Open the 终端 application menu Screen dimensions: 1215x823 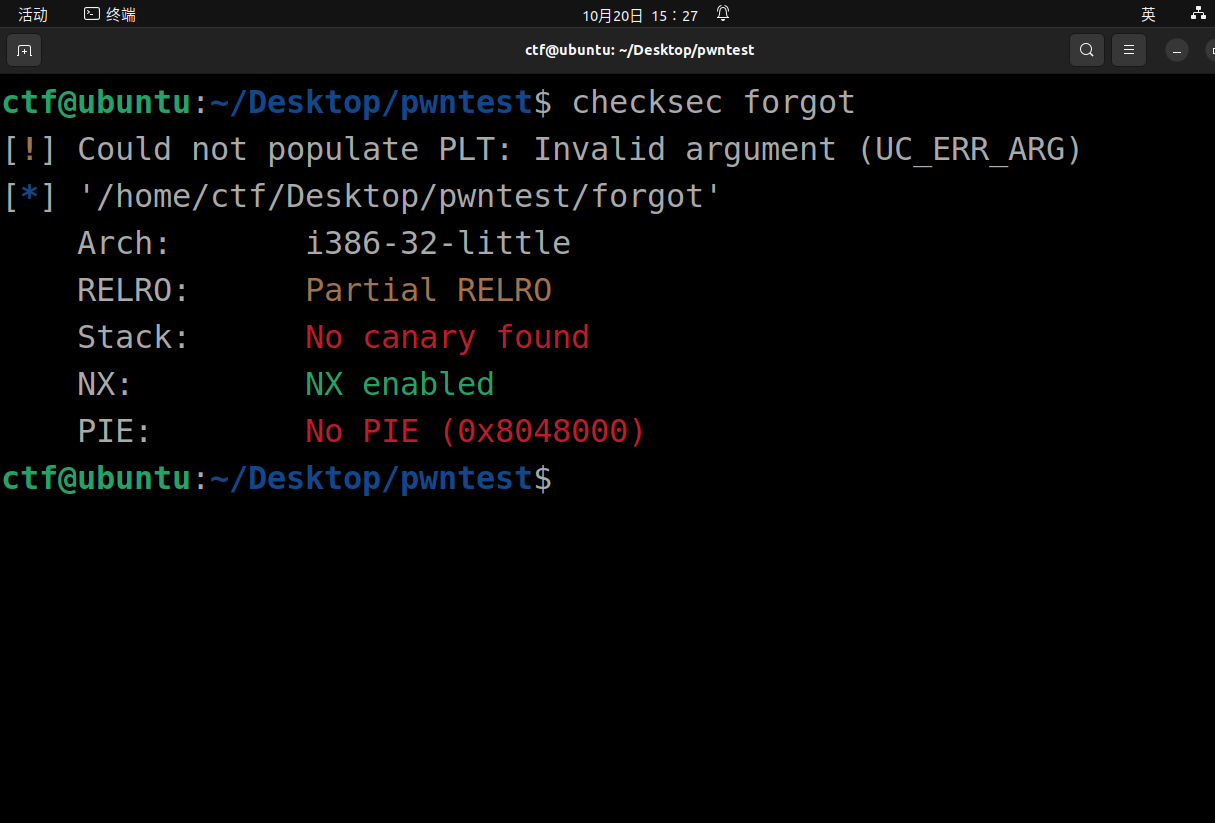pos(110,14)
